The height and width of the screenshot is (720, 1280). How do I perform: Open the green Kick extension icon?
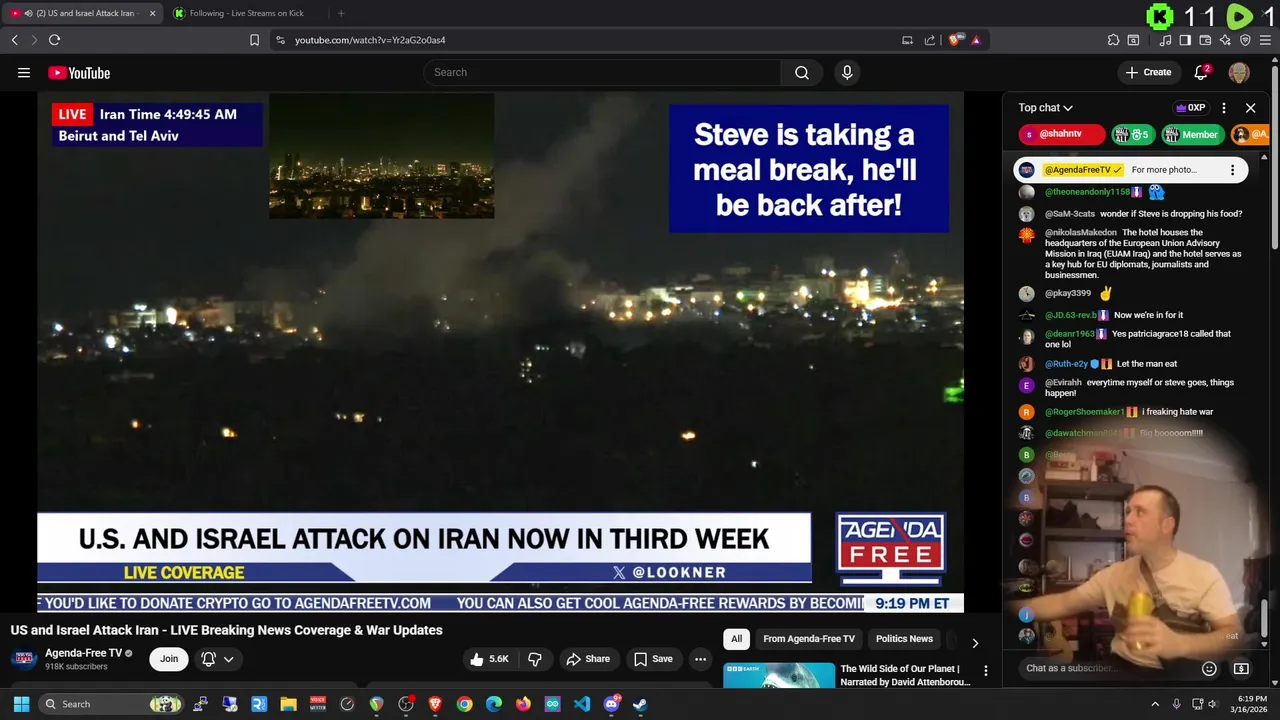[x=1160, y=16]
